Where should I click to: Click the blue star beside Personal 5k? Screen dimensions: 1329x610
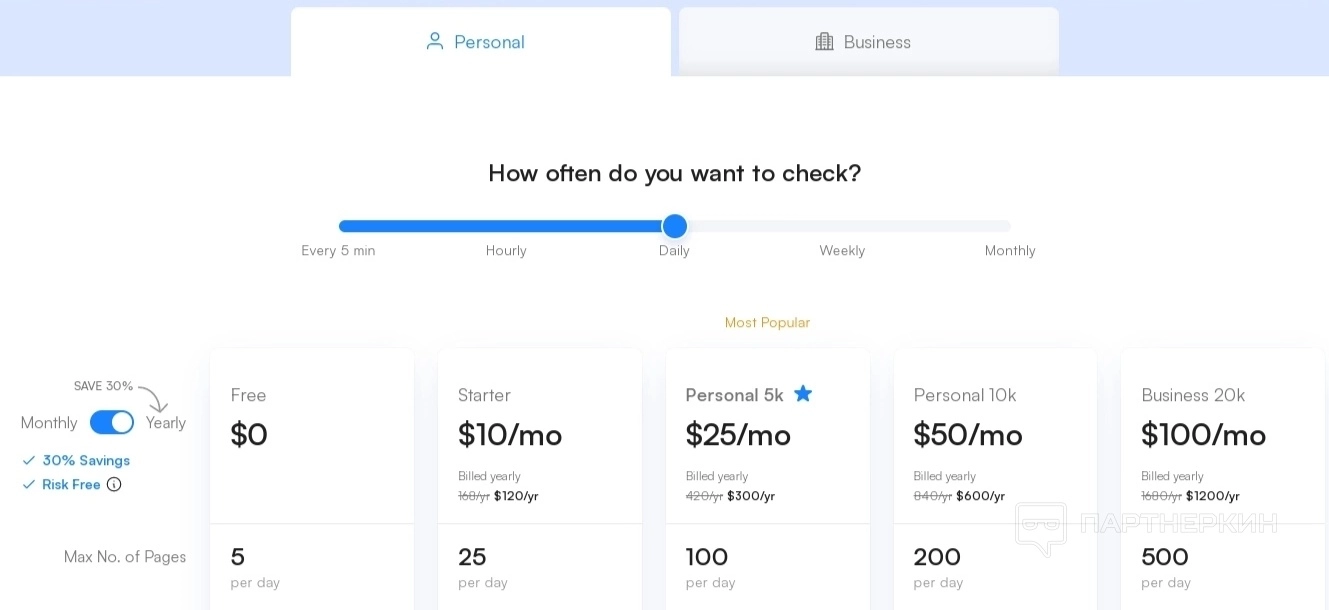803,394
